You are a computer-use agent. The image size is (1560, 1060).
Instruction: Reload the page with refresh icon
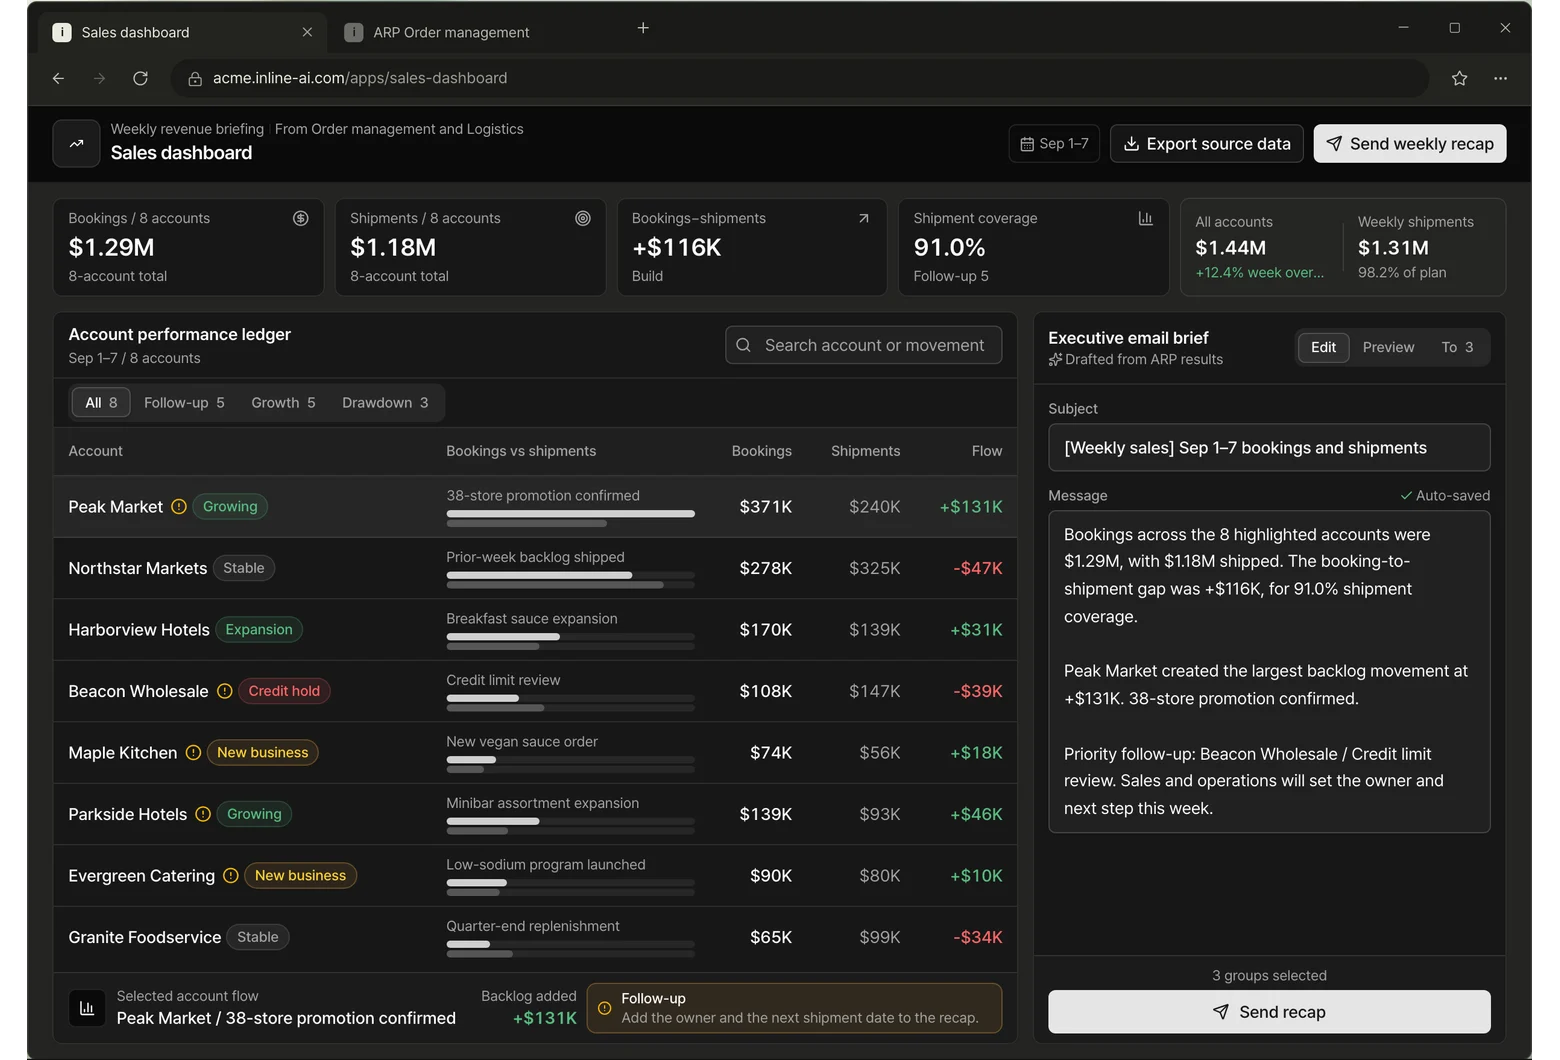[140, 78]
